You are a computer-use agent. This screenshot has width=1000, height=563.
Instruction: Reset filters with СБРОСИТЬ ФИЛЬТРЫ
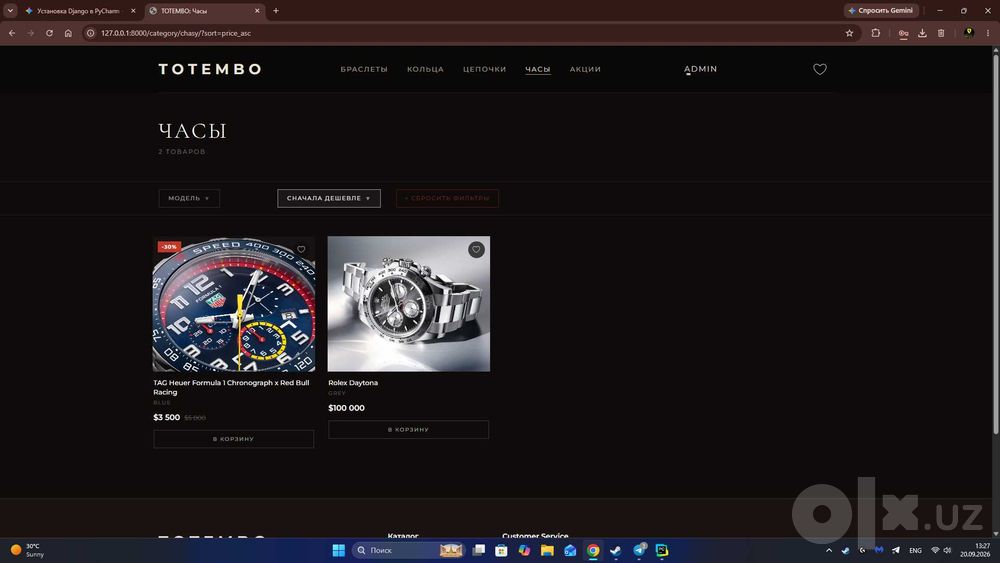(x=447, y=198)
